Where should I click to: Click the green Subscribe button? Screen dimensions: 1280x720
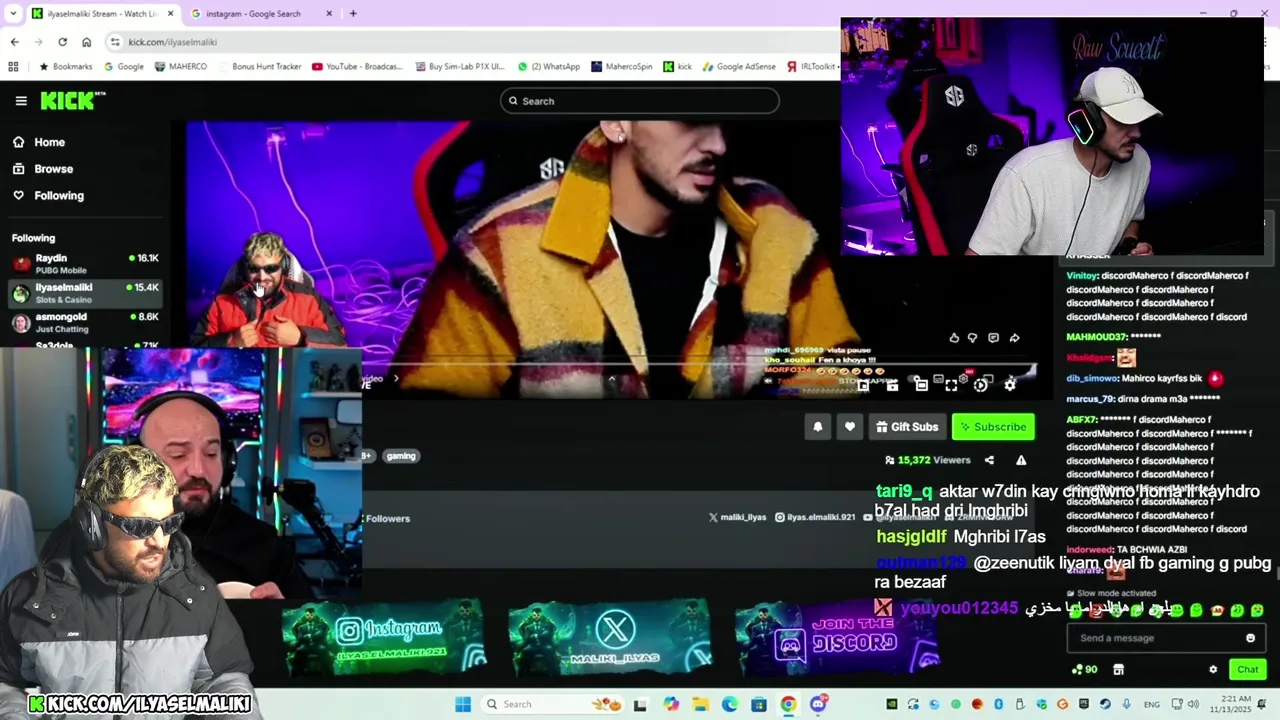point(993,427)
